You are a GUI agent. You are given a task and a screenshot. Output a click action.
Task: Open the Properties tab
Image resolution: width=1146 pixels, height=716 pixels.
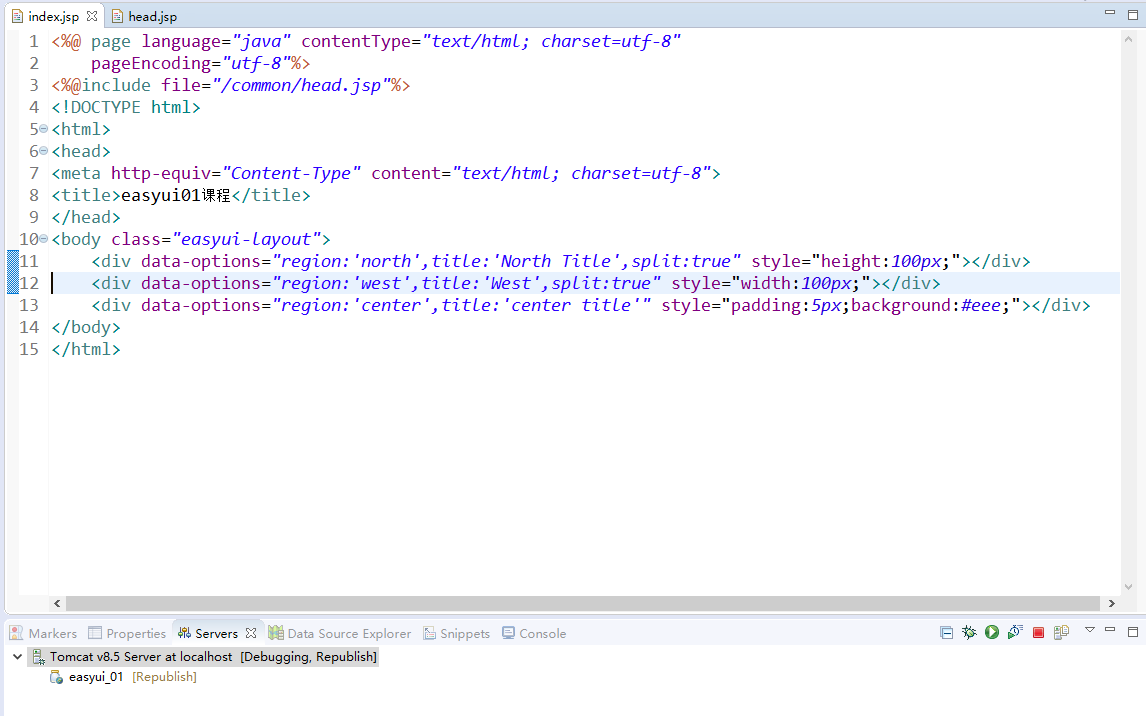tap(127, 633)
